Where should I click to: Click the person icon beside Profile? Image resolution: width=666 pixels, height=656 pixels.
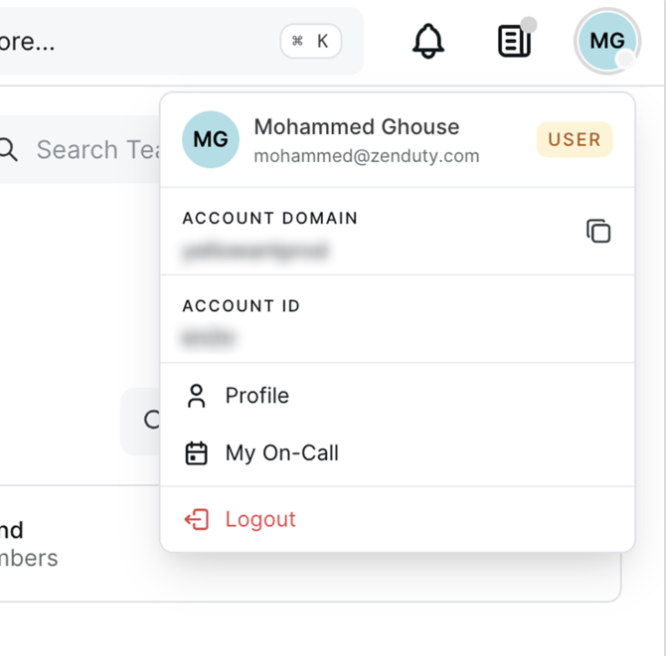click(x=197, y=396)
